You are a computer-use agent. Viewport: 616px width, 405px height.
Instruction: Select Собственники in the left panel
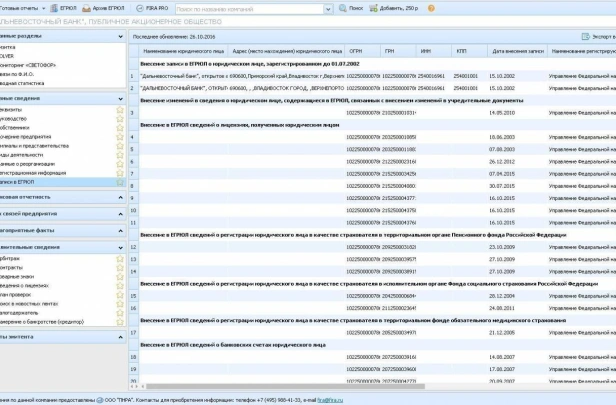[15, 128]
